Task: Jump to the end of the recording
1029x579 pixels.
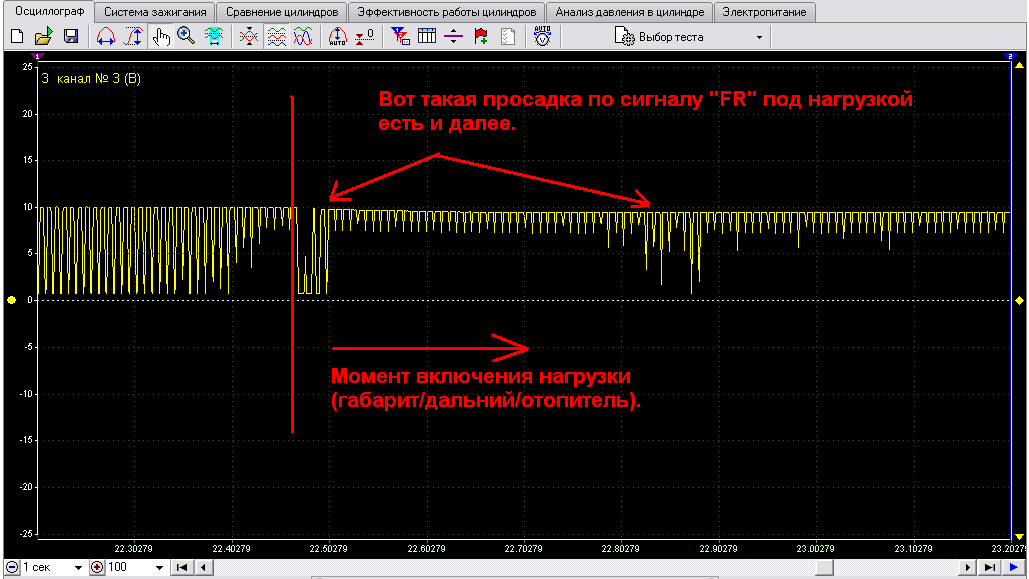Action: (990, 567)
